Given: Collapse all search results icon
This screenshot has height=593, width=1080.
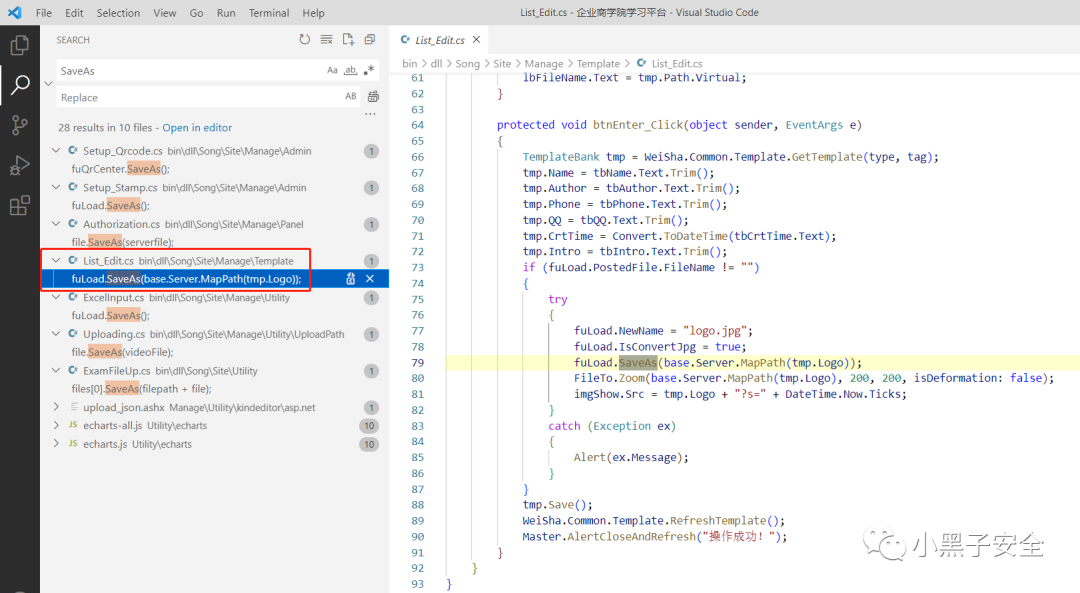Looking at the screenshot, I should (x=370, y=40).
